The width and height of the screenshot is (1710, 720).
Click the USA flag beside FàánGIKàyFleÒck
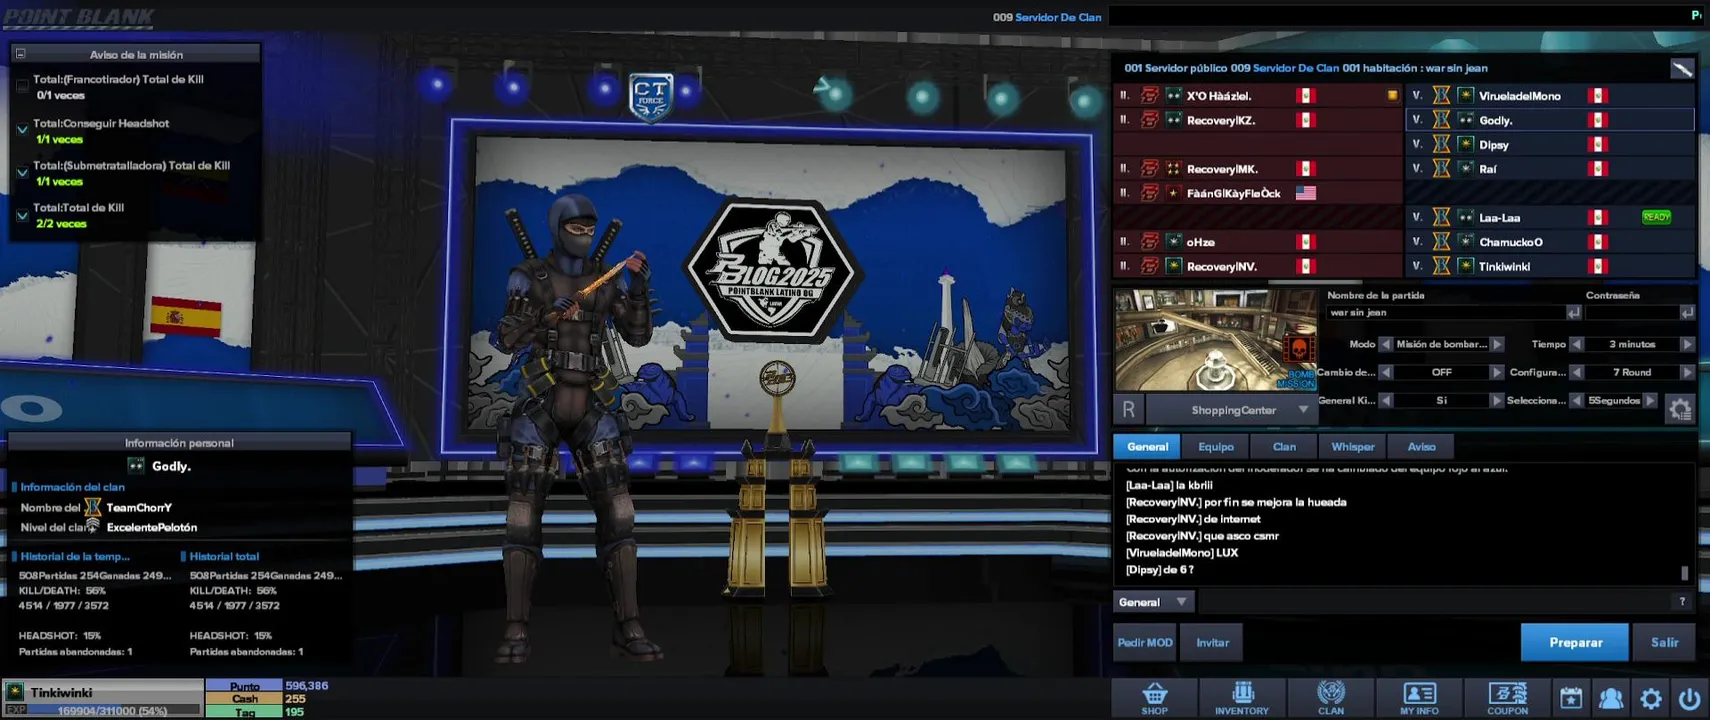pyautogui.click(x=1306, y=193)
